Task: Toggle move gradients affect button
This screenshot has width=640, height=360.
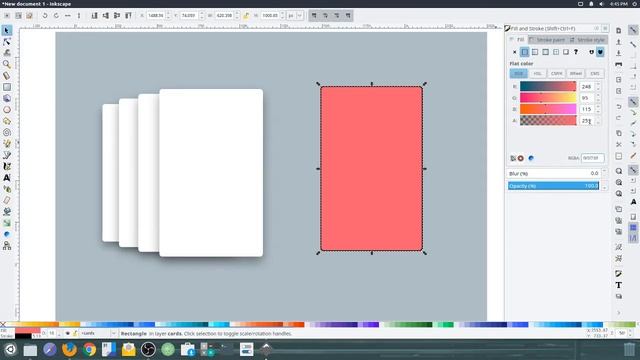Action: click(x=337, y=16)
